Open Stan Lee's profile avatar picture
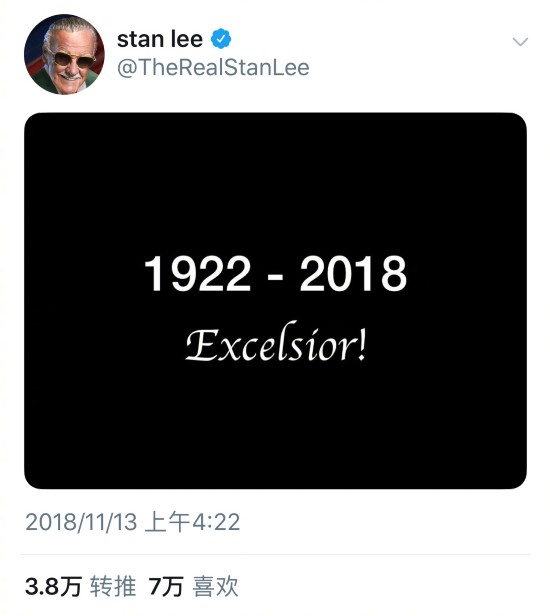 [x=64, y=54]
